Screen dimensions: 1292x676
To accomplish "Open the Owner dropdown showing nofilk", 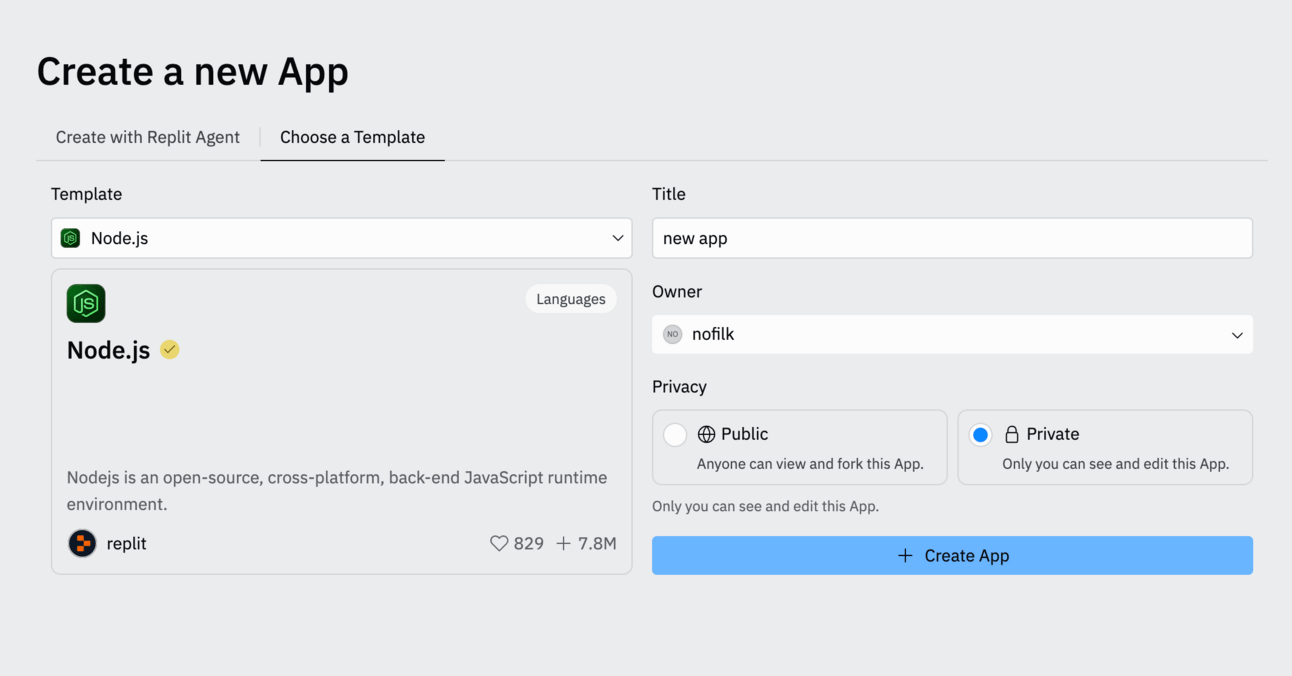I will (952, 334).
